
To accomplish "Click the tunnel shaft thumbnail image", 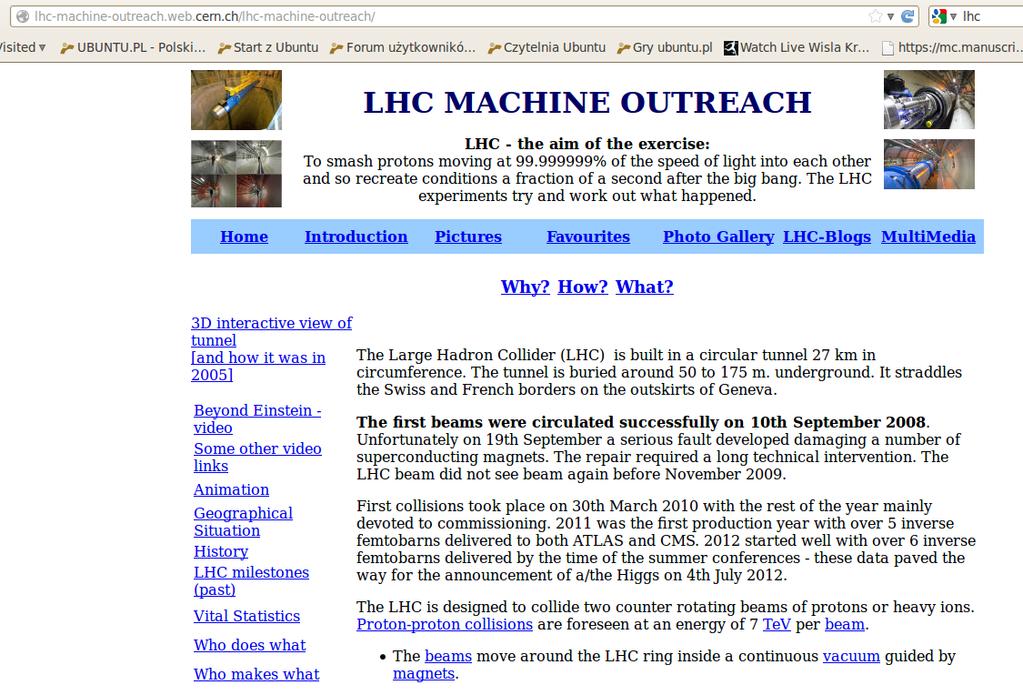I will 236,100.
